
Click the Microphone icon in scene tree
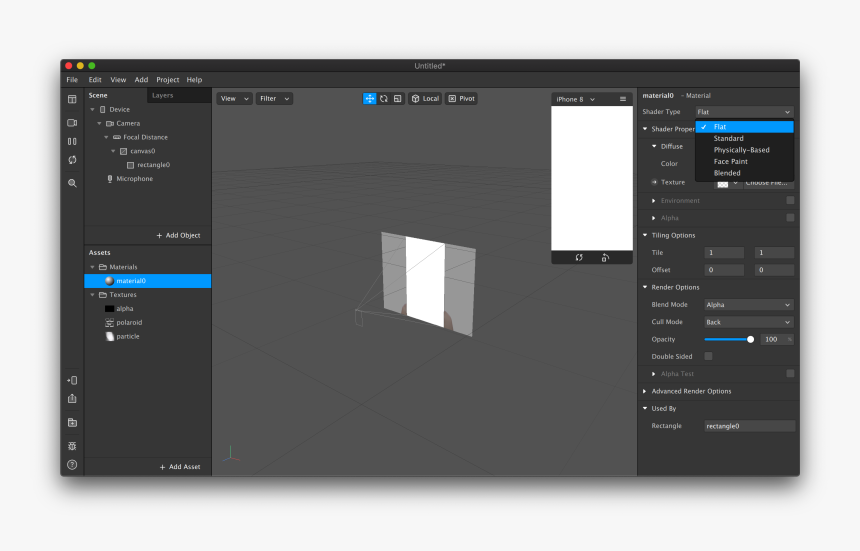[x=110, y=179]
